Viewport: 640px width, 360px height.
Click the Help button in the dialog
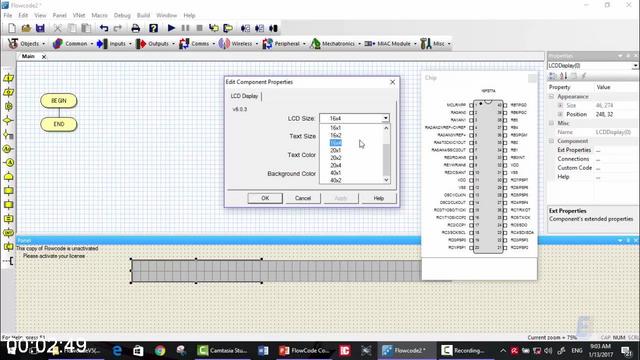pos(378,198)
